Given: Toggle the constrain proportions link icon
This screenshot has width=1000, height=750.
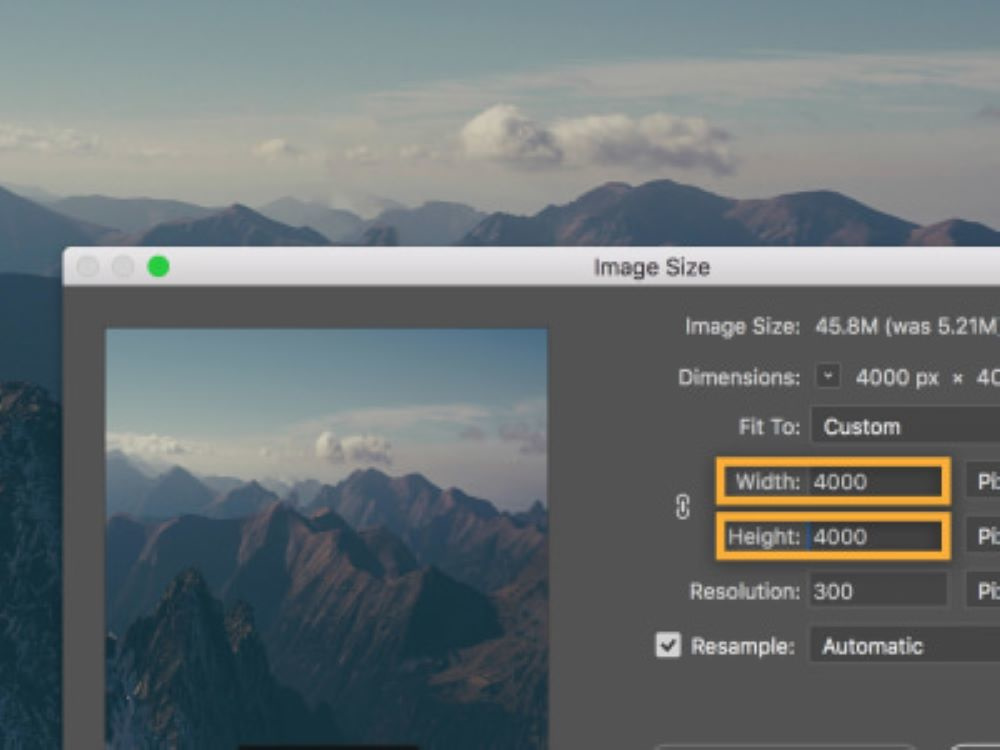Looking at the screenshot, I should pos(682,508).
